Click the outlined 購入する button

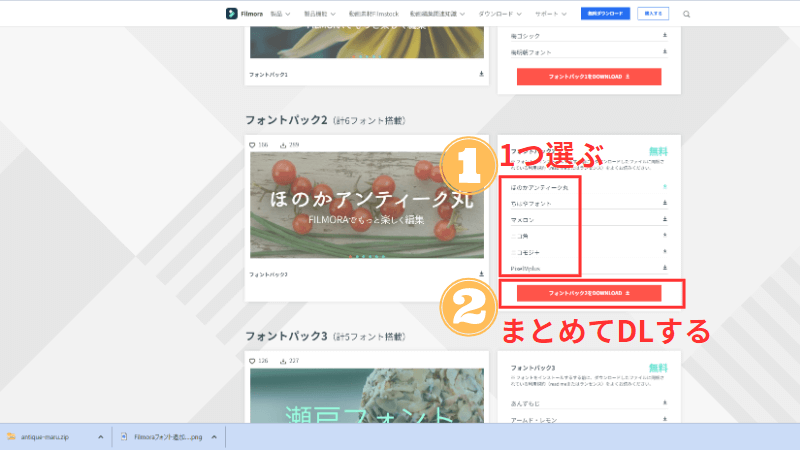coord(653,13)
